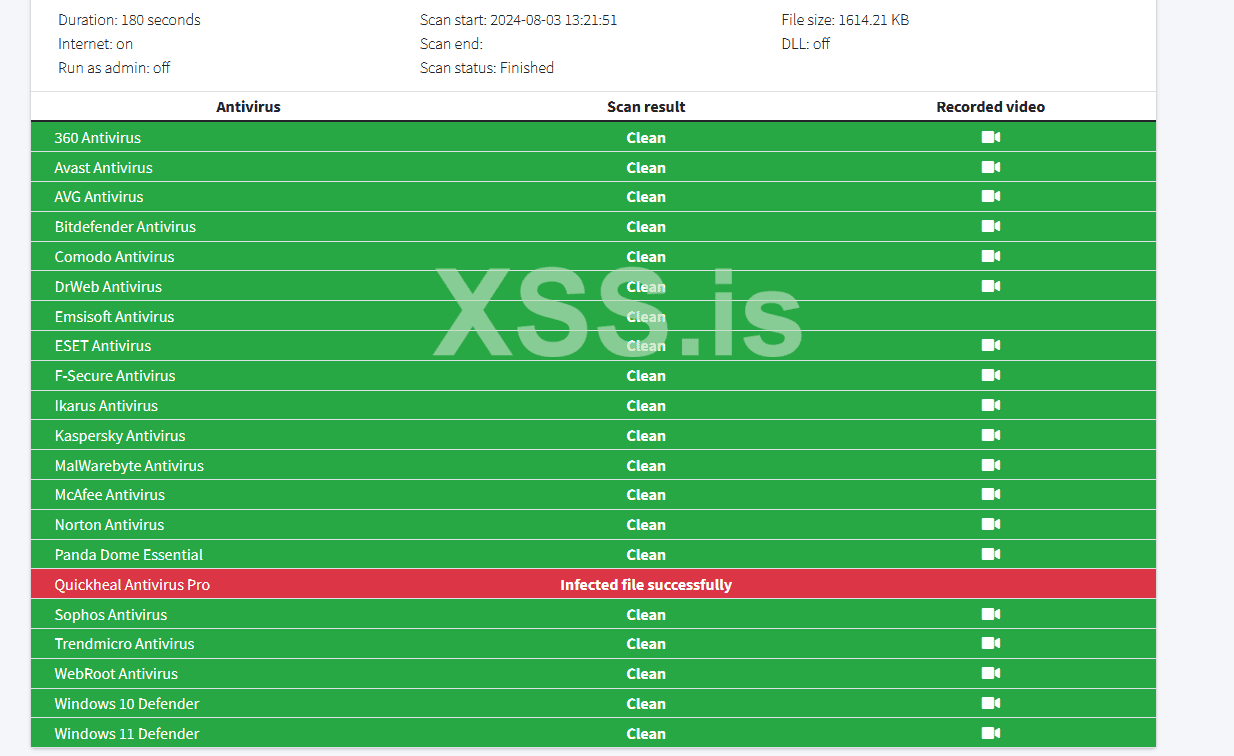This screenshot has width=1234, height=756.
Task: Click the Panda Dome Essential name
Action: click(x=129, y=555)
